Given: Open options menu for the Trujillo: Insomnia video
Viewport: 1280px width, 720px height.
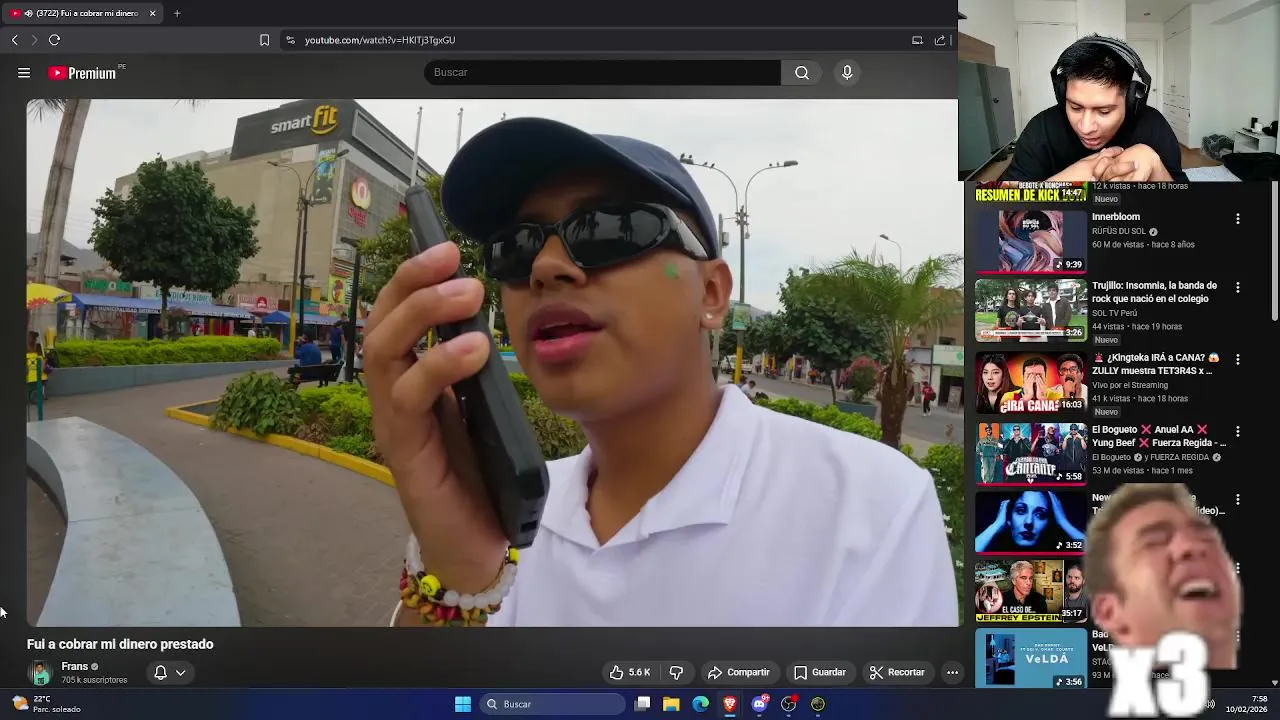Looking at the screenshot, I should pos(1238,288).
